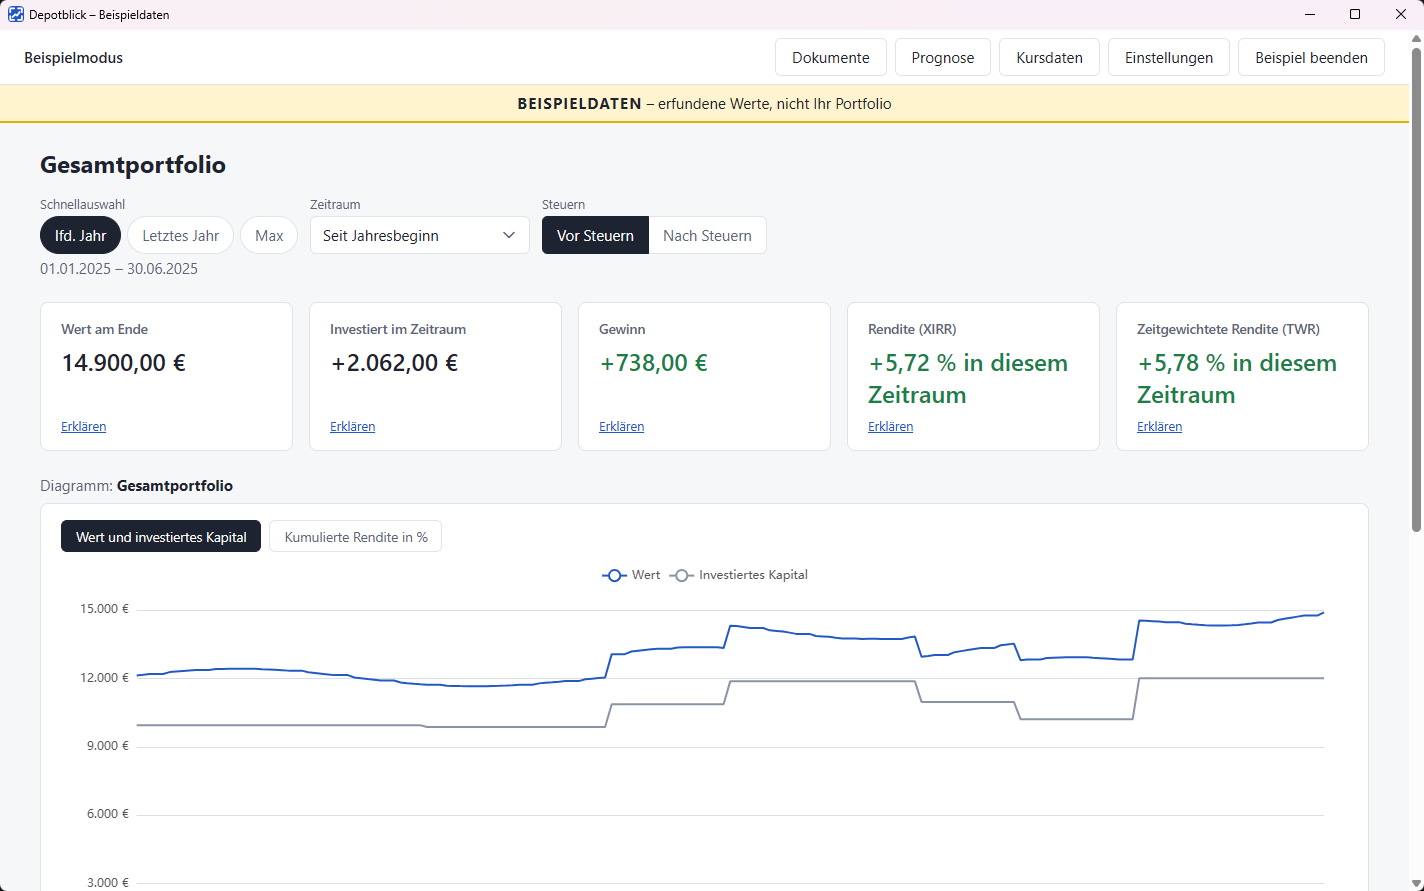
Task: Click the date range 01.01.2025 – 30.06.2025
Action: point(119,269)
